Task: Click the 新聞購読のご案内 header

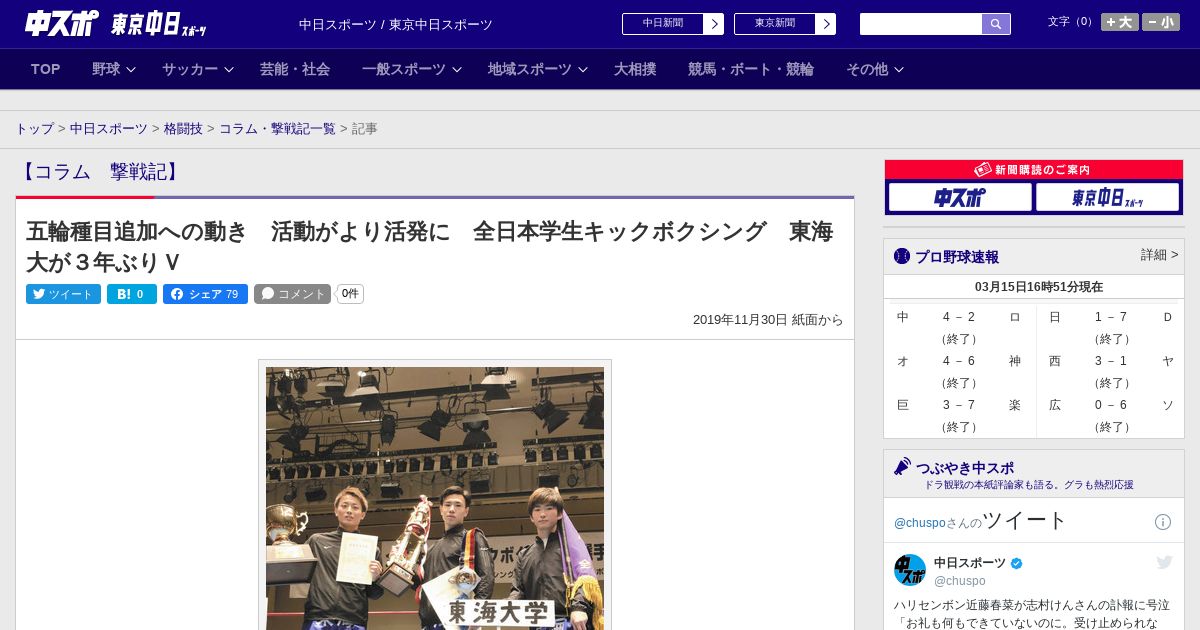Action: (1033, 170)
